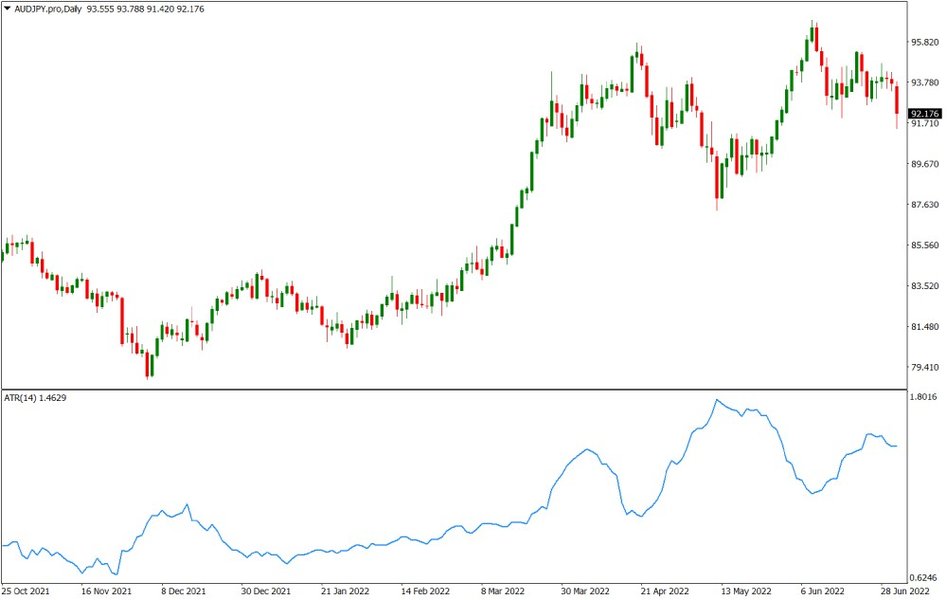Click the 8 Dec 2021 date label
This screenshot has height=600, width=947.
[184, 590]
